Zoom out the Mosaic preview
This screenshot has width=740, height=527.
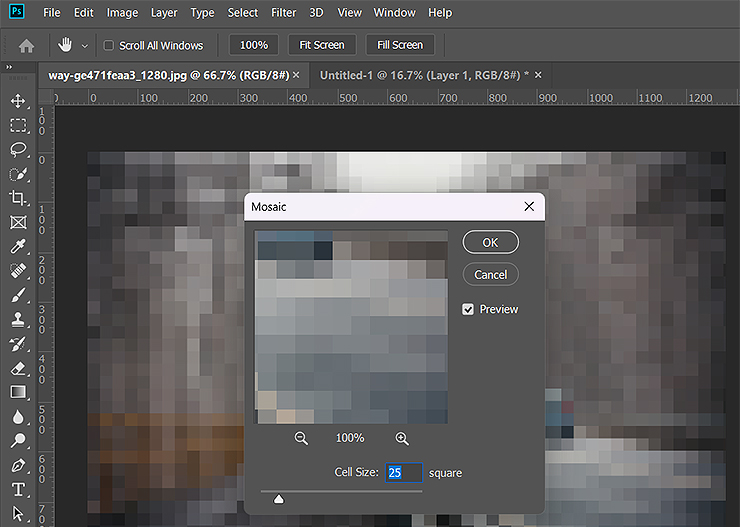[x=301, y=438]
